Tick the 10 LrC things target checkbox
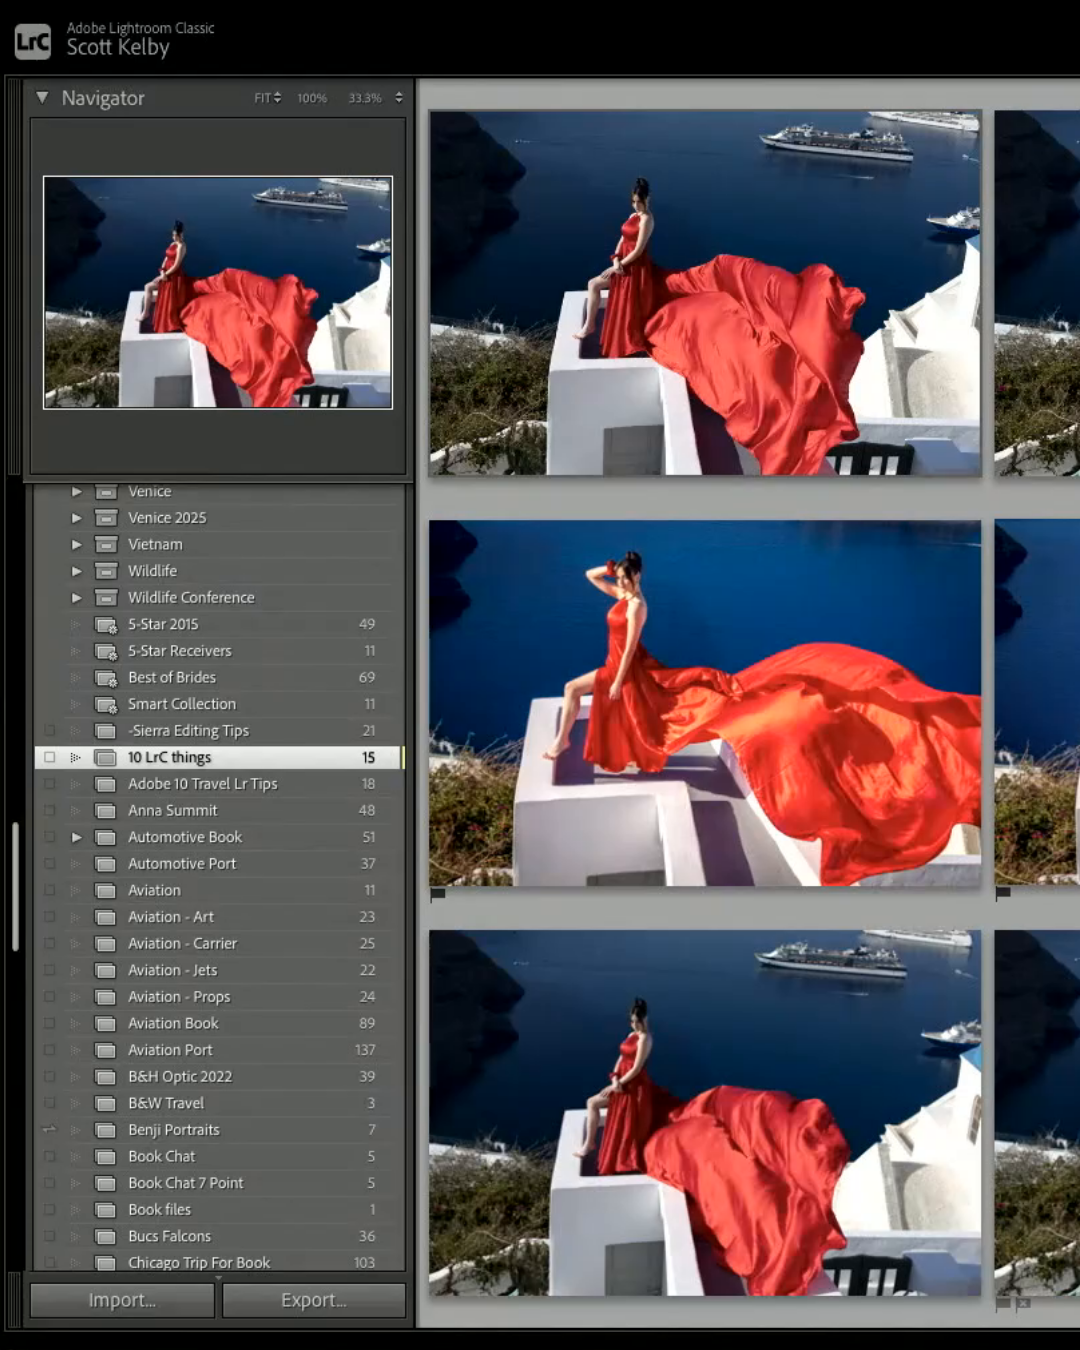Viewport: 1080px width, 1350px height. (x=49, y=758)
